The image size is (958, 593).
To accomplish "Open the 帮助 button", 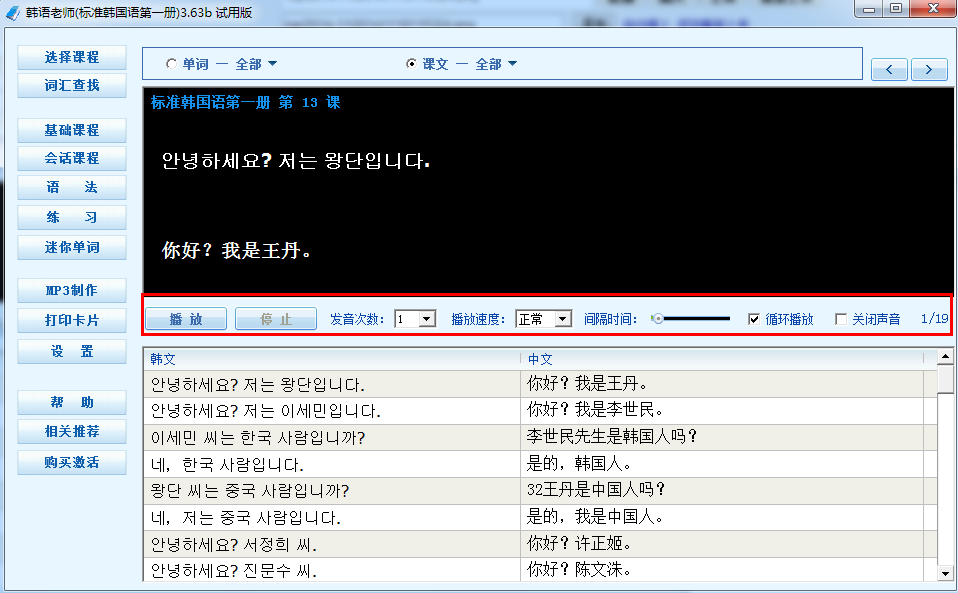I will (x=72, y=402).
